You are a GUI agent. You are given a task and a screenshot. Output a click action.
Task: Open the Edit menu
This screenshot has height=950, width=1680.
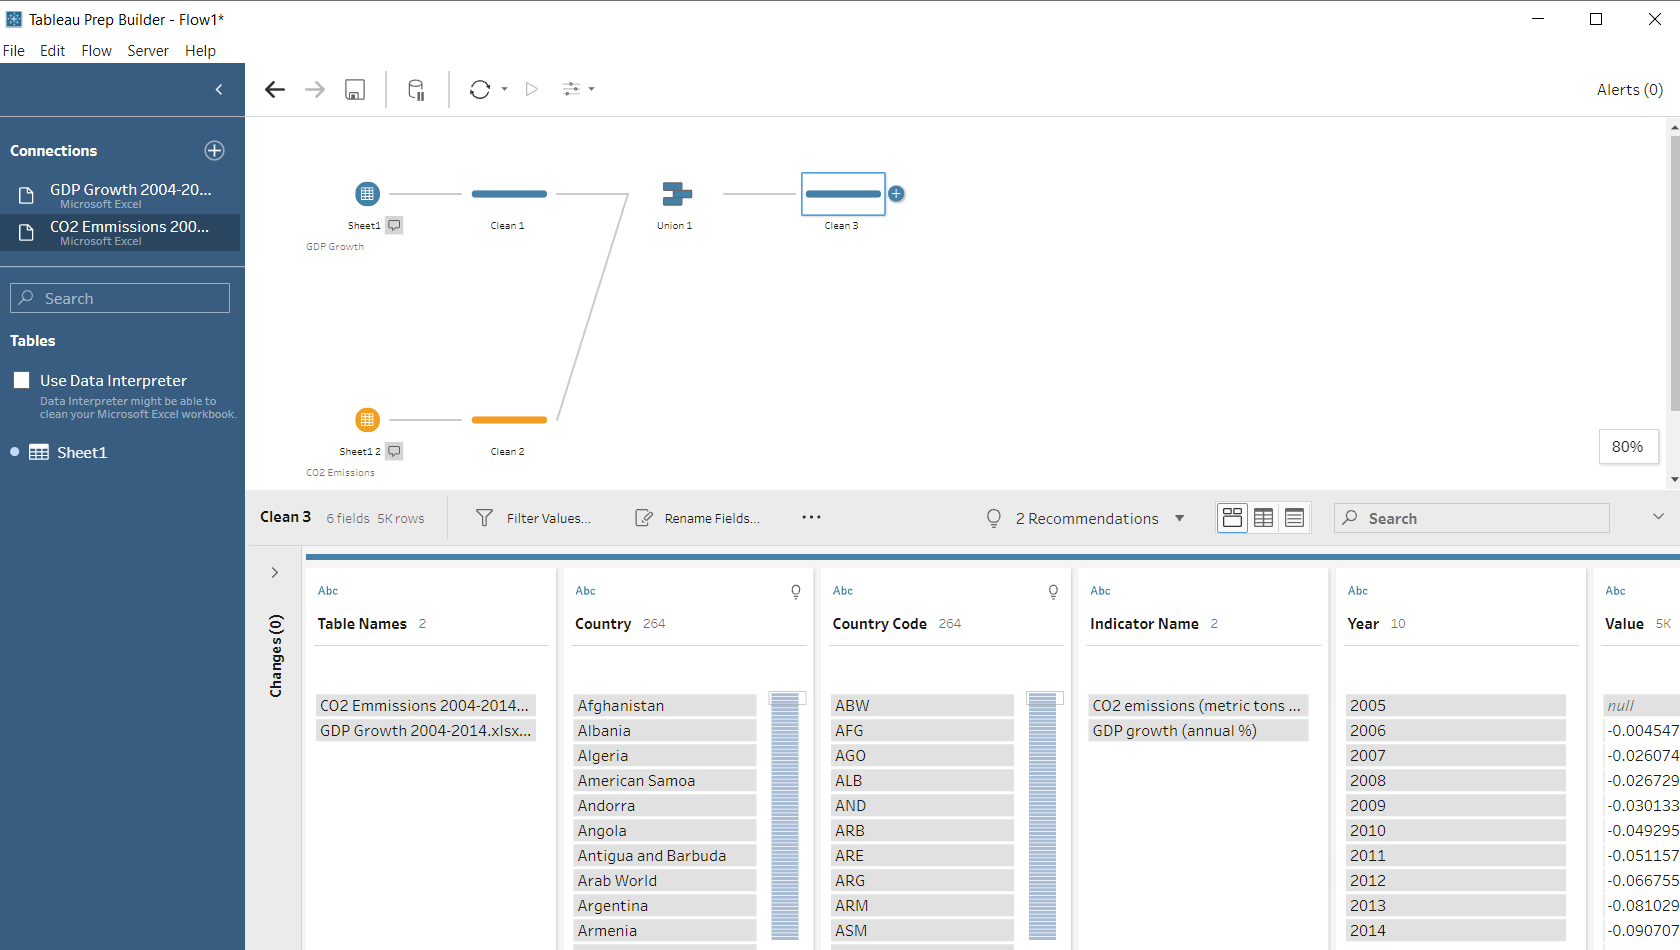[x=53, y=51]
